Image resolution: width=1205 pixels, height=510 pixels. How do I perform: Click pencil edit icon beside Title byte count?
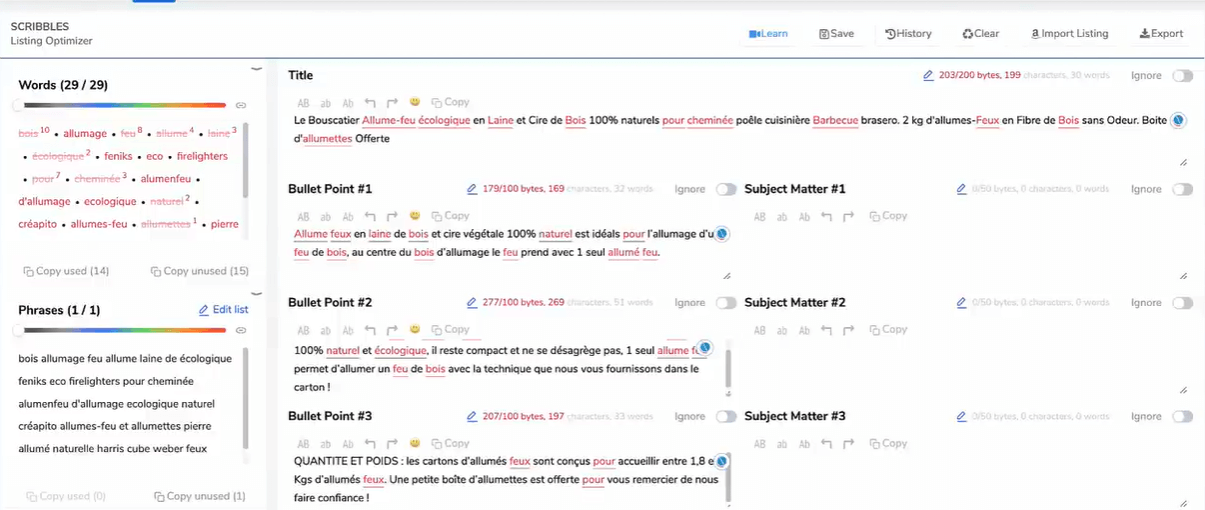[x=928, y=76]
